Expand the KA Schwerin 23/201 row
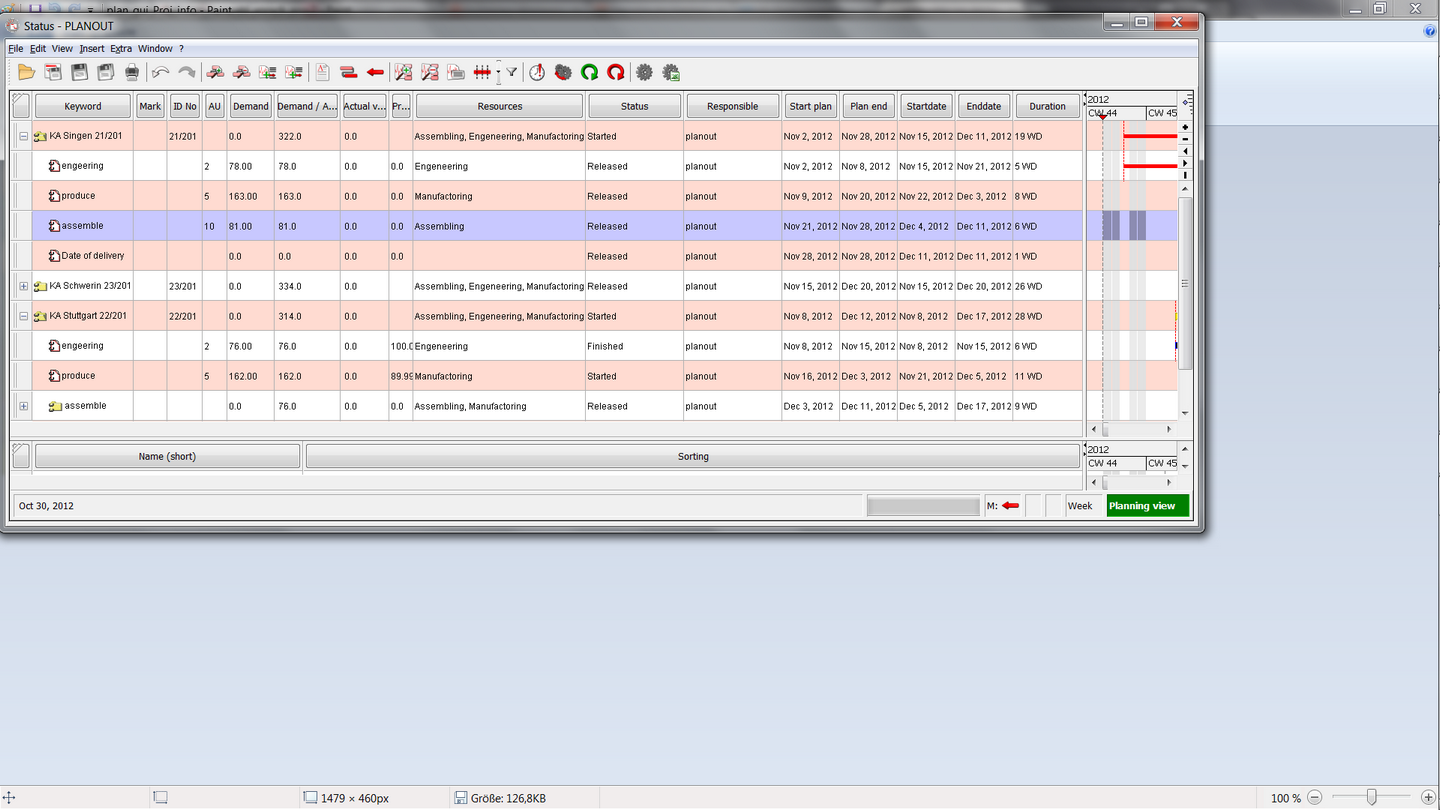Image resolution: width=1440 pixels, height=810 pixels. (24, 286)
